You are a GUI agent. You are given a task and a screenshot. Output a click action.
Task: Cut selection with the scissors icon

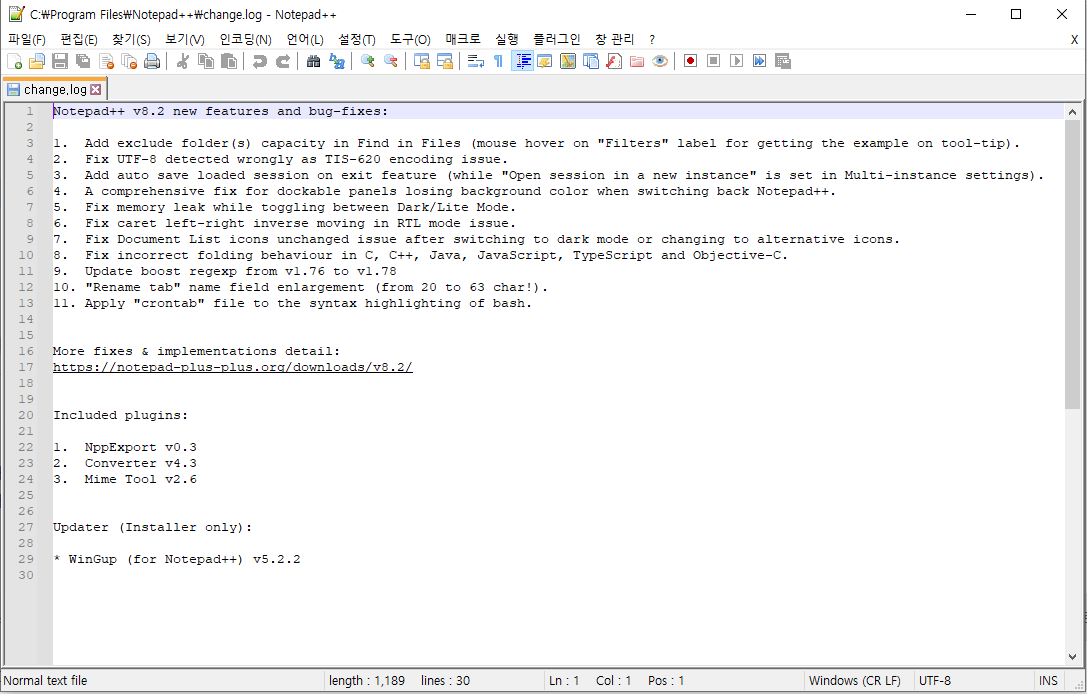pyautogui.click(x=183, y=61)
